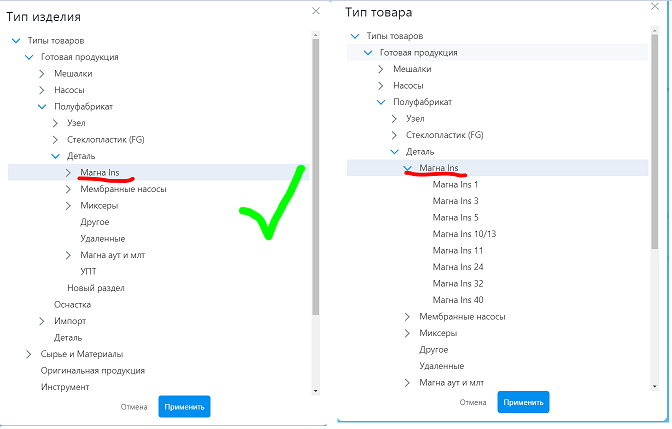Collapse Магна Ins in right tree
Screen dimensions: 672x429
(407, 168)
